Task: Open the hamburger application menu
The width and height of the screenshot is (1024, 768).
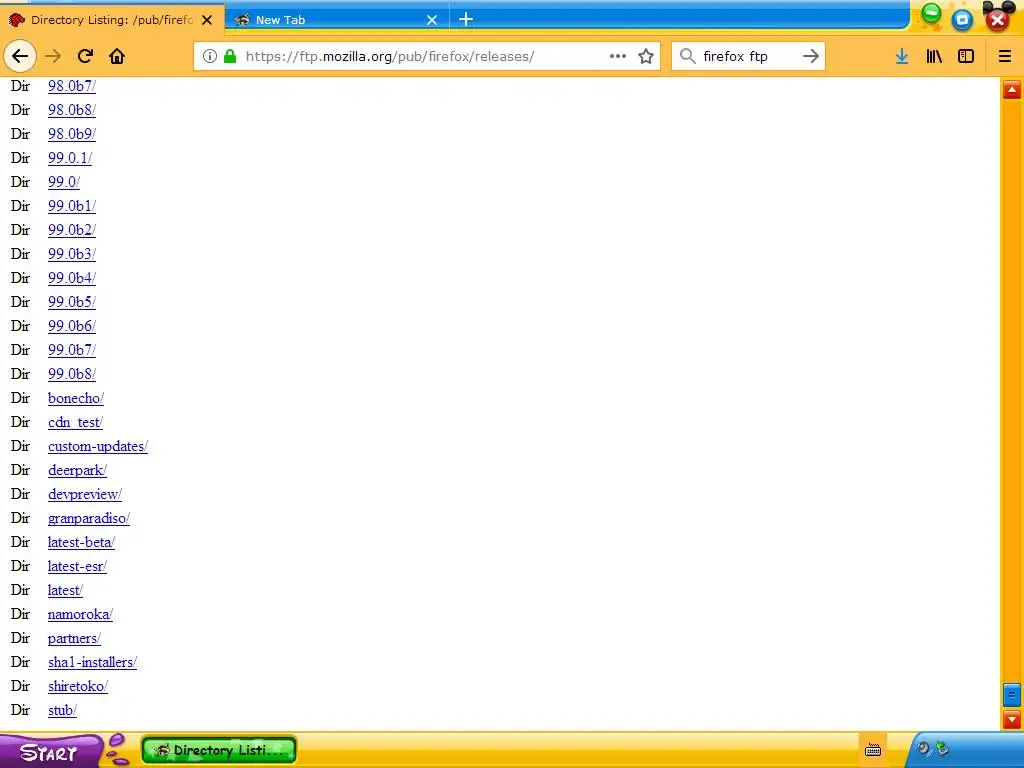Action: pos(1005,56)
